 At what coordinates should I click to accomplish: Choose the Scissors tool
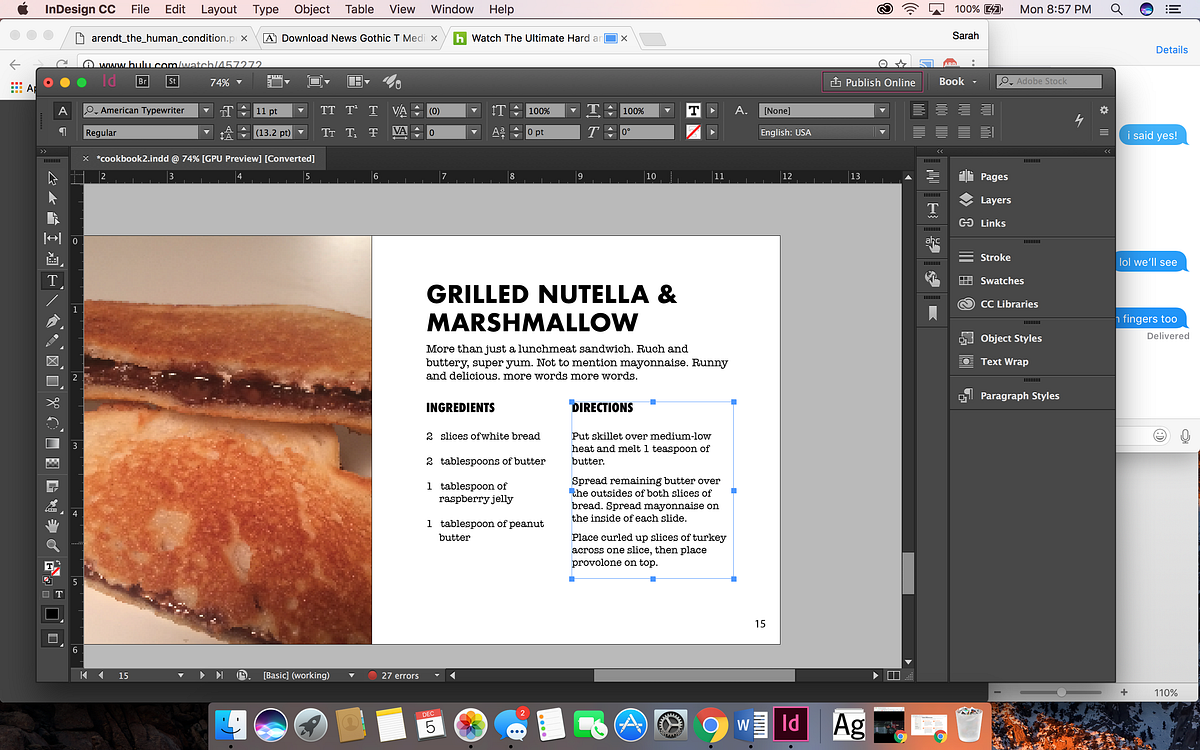52,402
